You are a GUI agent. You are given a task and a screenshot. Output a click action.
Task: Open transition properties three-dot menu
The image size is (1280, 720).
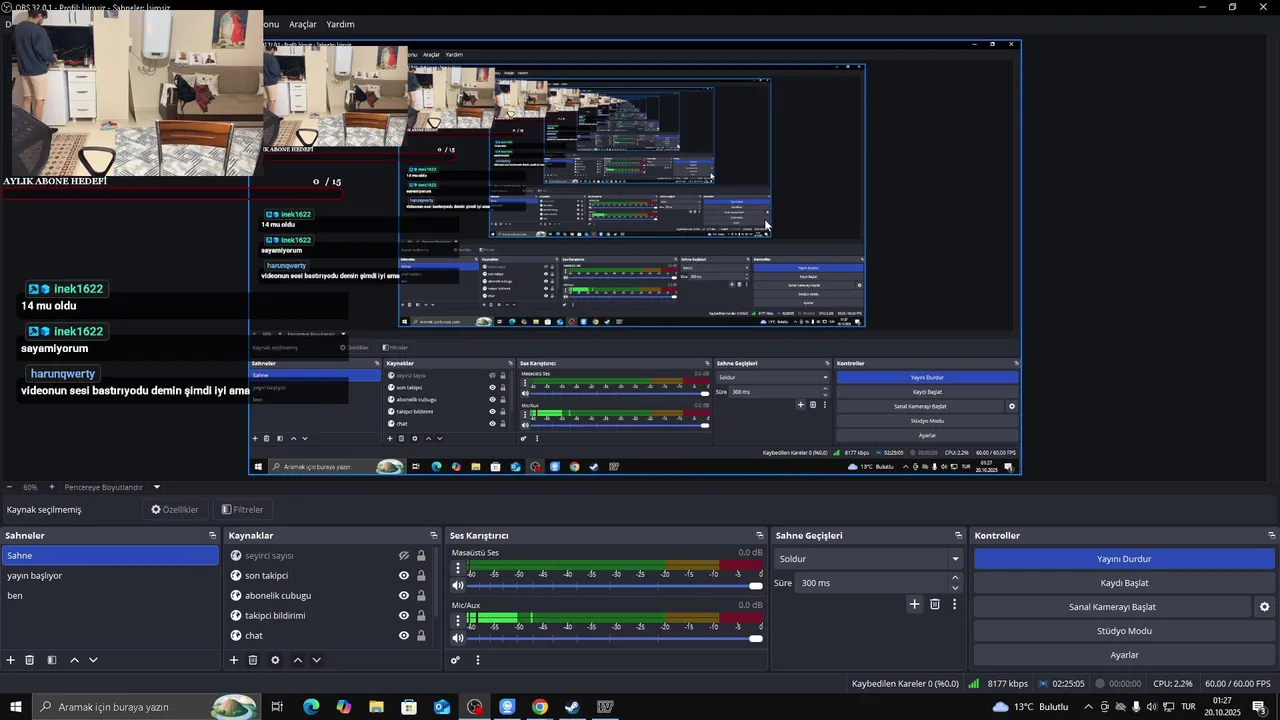[954, 604]
